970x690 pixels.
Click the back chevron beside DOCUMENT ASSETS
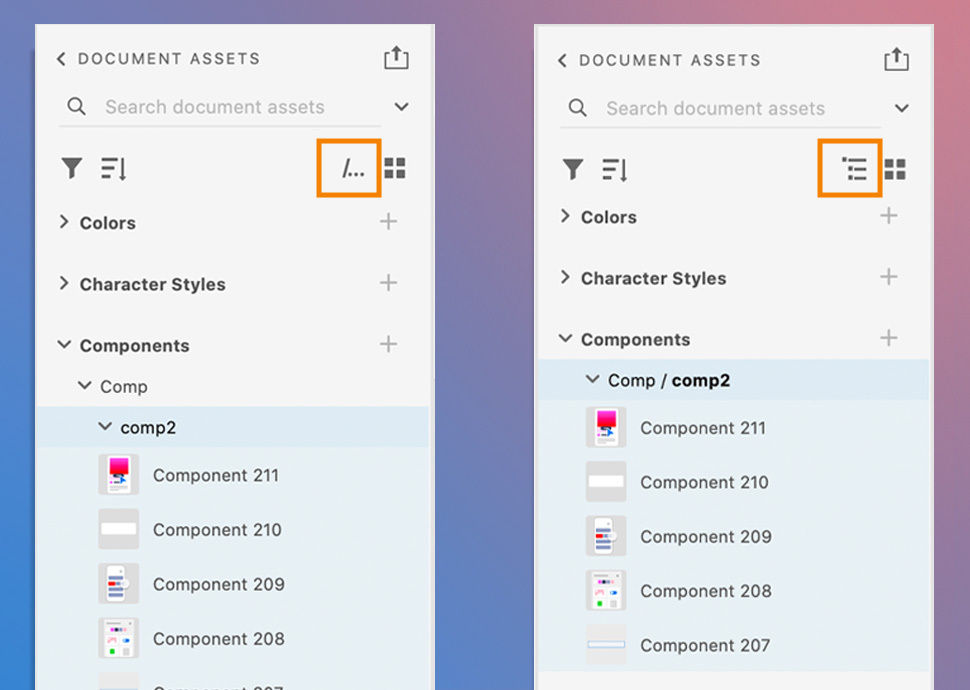click(61, 59)
